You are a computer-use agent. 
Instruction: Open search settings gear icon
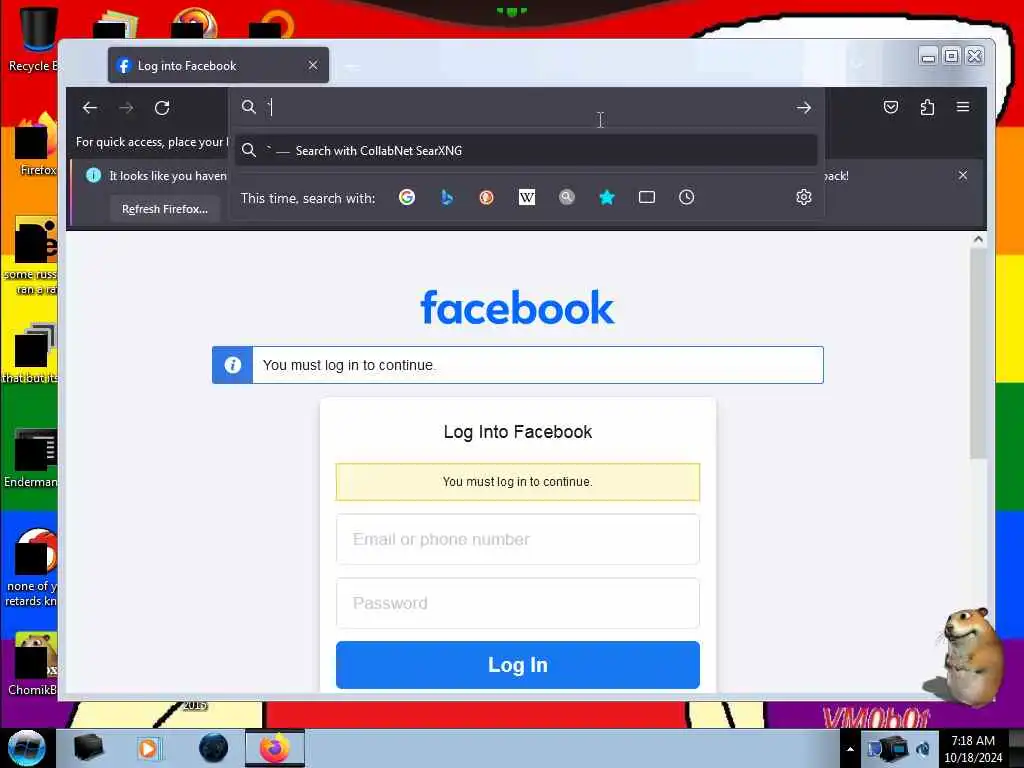[x=804, y=197]
